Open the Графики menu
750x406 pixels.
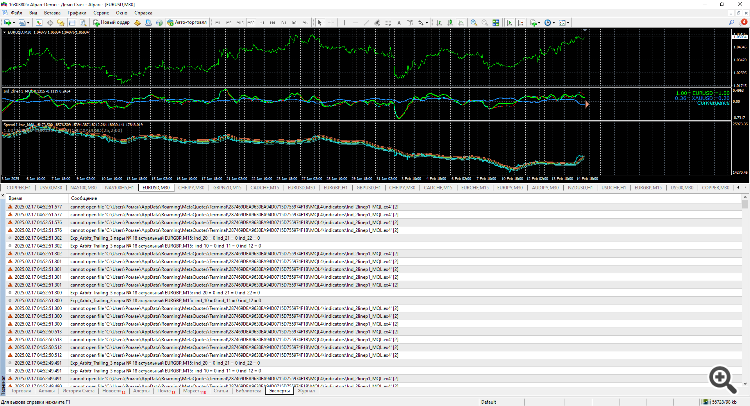point(76,11)
